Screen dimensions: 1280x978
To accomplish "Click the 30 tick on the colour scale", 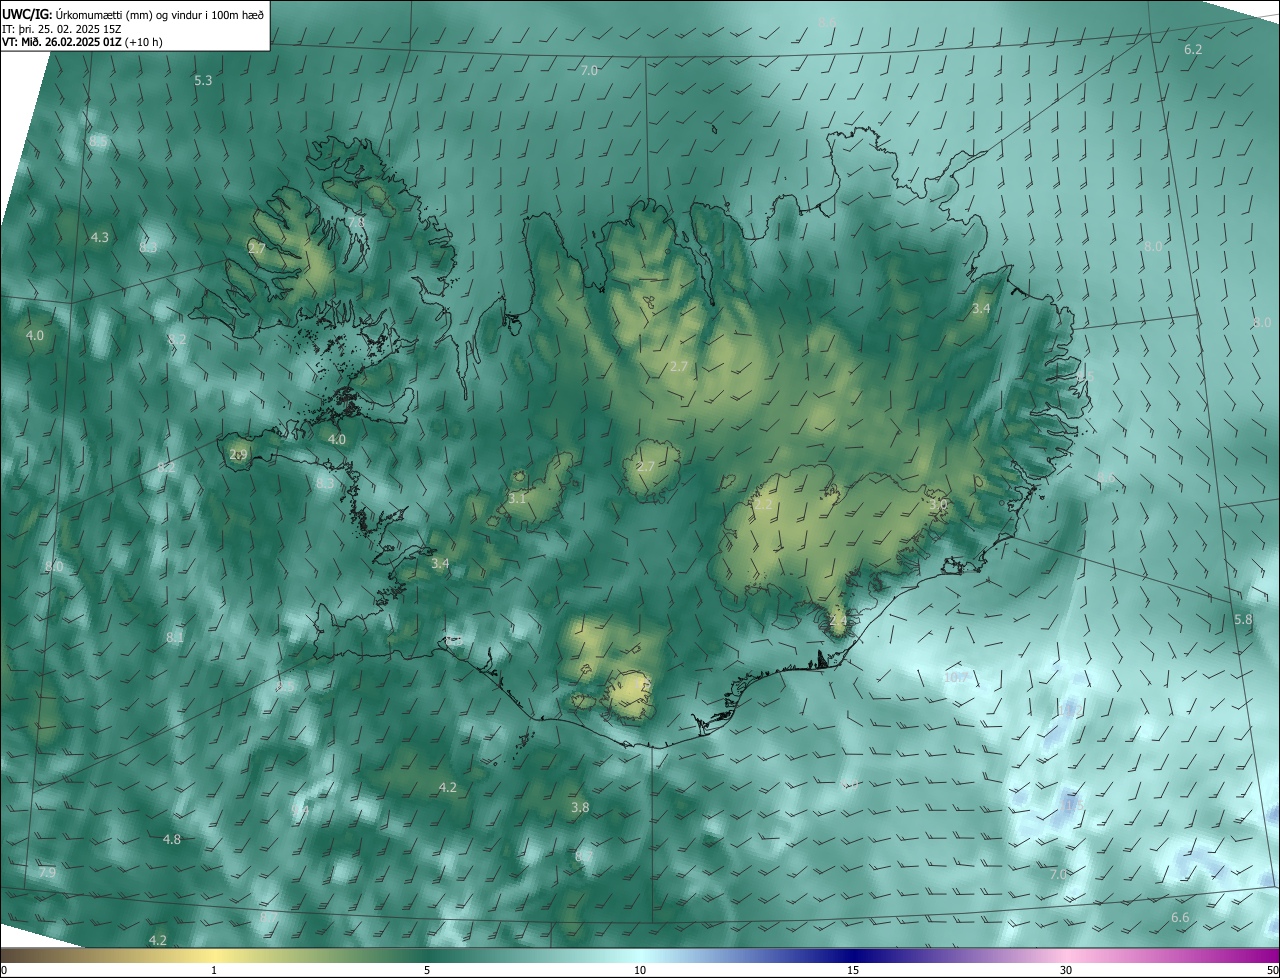I will tap(1066, 970).
